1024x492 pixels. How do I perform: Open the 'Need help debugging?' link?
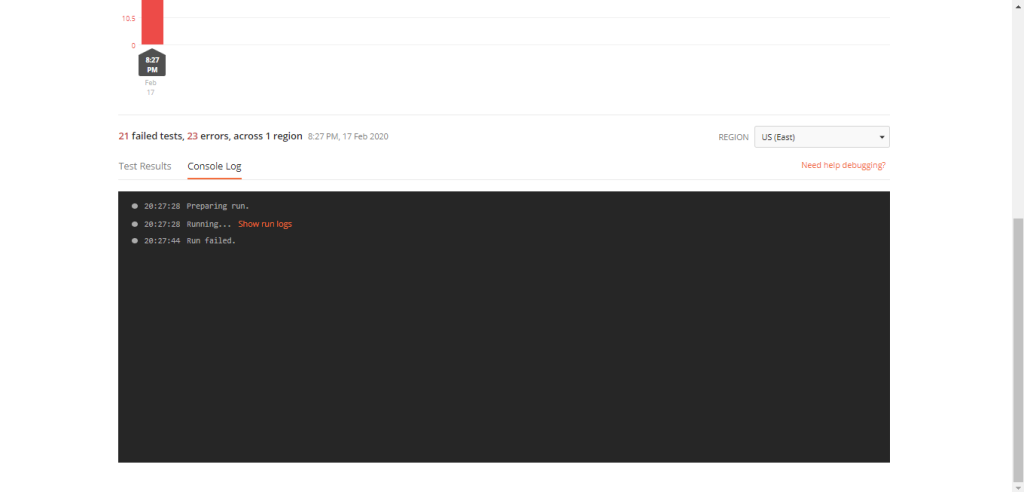pyautogui.click(x=843, y=165)
